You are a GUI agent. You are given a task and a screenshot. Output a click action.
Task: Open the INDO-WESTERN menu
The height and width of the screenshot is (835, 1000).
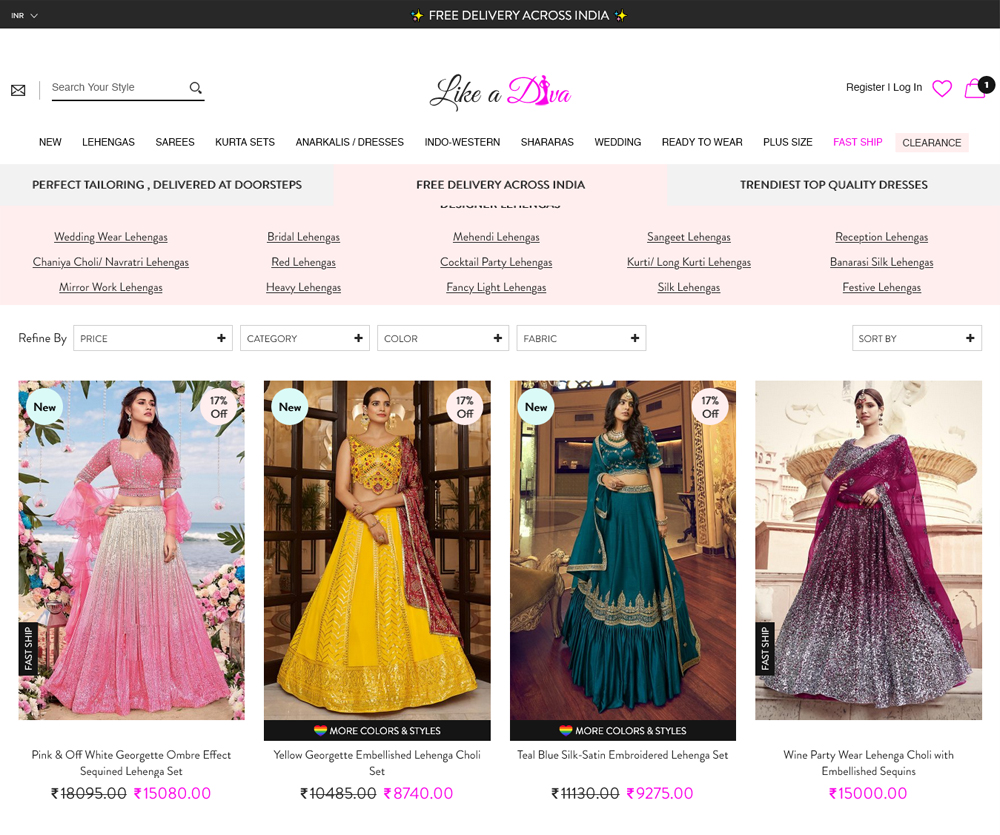pyautogui.click(x=462, y=142)
